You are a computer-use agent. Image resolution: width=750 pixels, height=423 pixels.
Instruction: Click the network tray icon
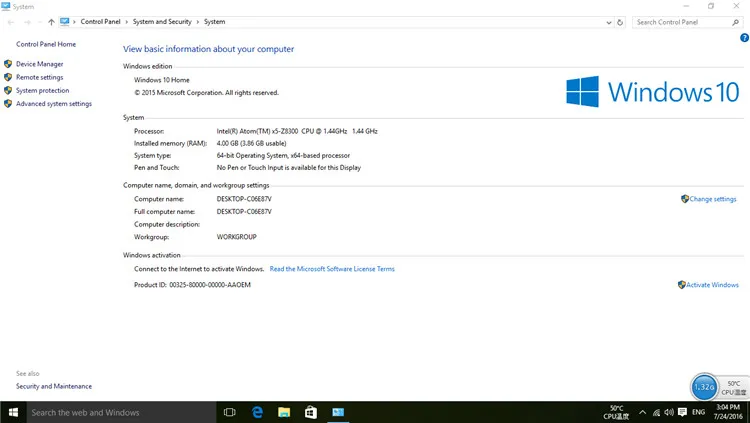[x=656, y=412]
